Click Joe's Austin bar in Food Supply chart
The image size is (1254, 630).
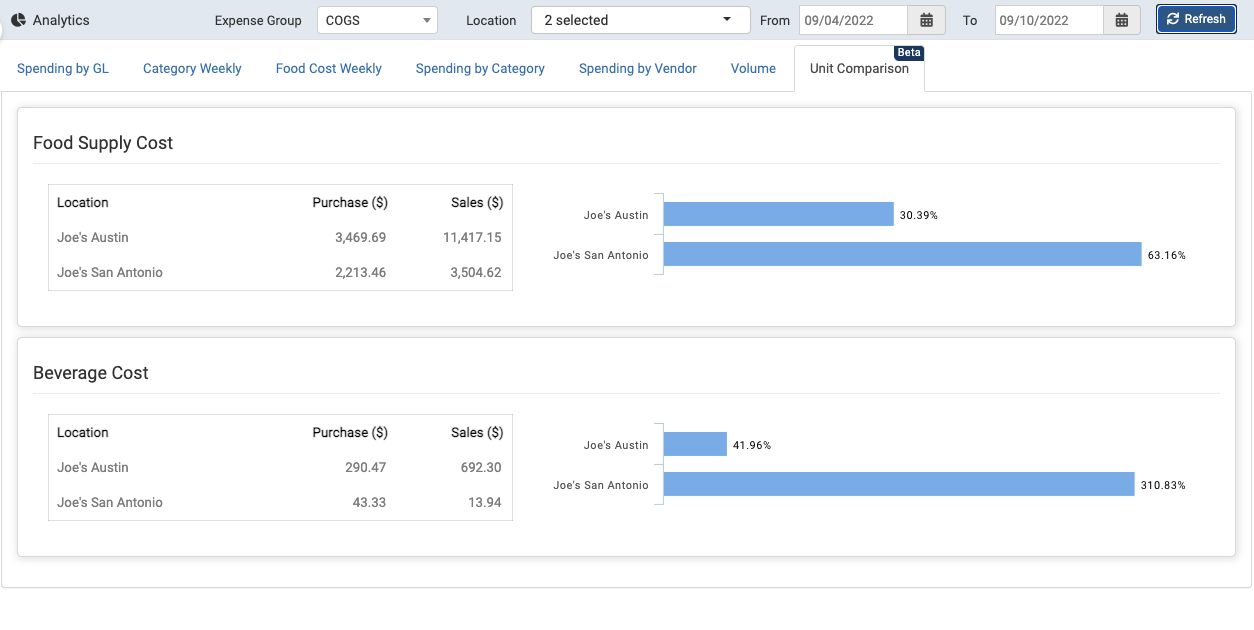778,213
